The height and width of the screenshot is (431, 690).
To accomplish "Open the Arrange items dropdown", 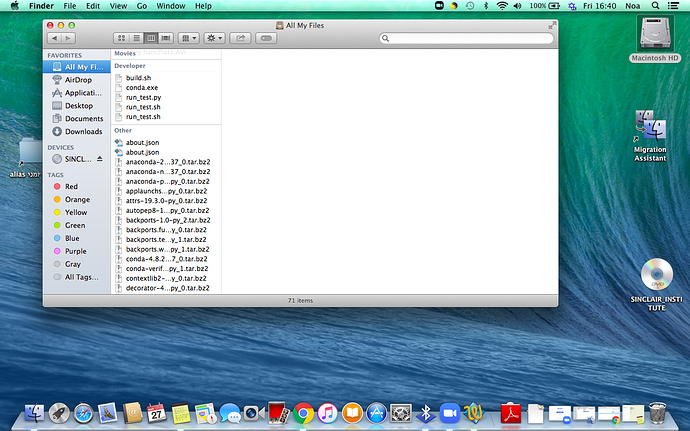I will coord(188,38).
